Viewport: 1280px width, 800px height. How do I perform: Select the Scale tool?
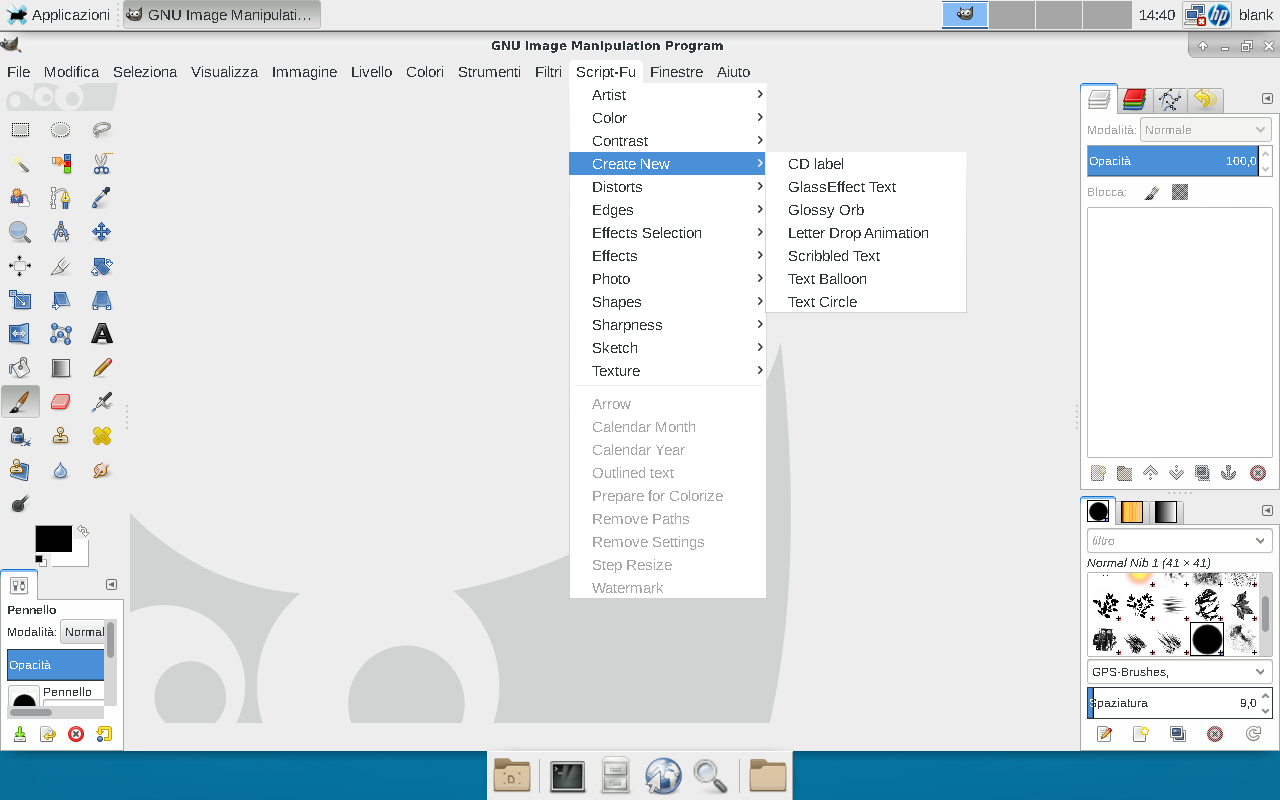point(20,300)
